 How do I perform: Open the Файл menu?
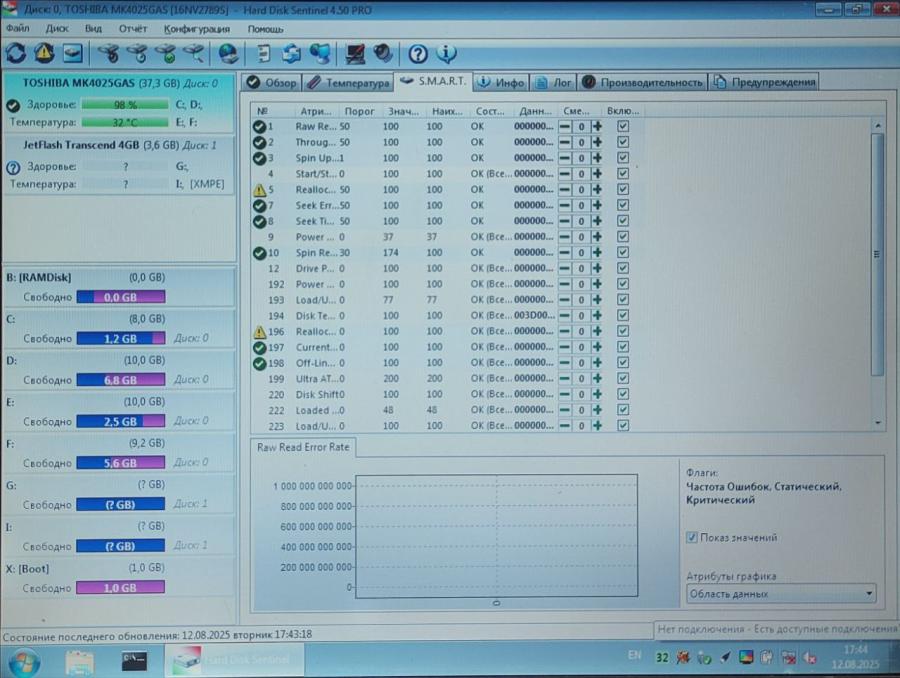[x=18, y=28]
